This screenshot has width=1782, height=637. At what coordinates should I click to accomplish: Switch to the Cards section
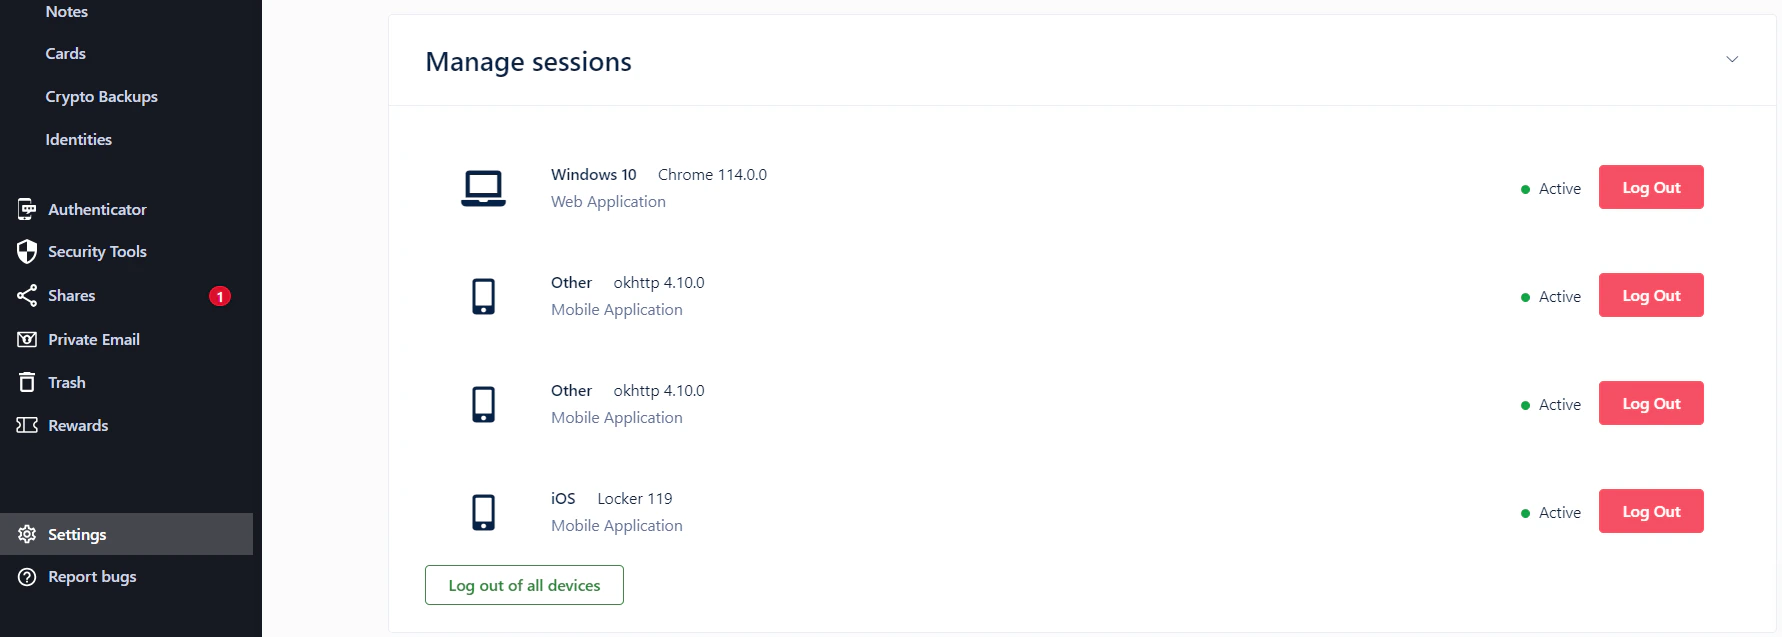tap(65, 53)
